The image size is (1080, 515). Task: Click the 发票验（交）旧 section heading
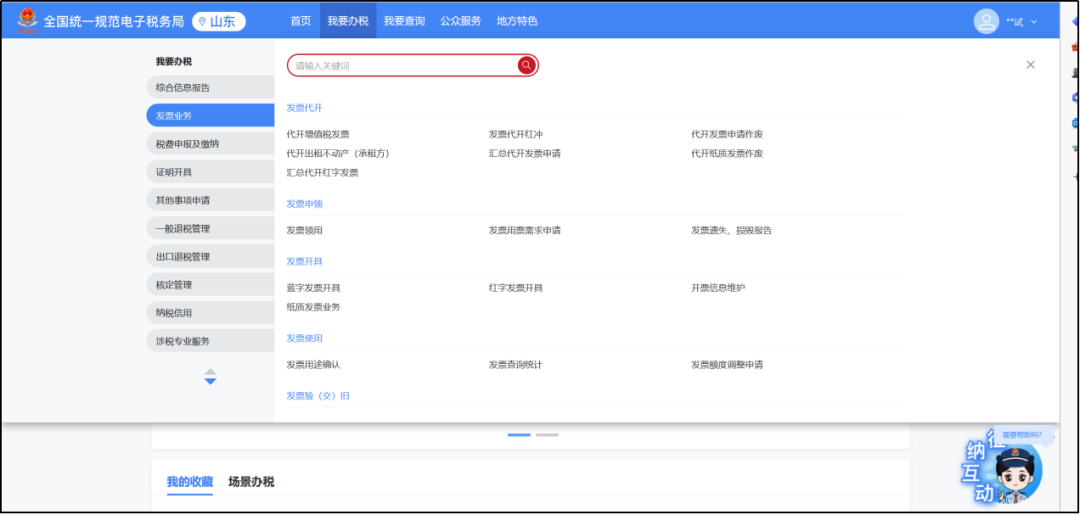point(318,396)
